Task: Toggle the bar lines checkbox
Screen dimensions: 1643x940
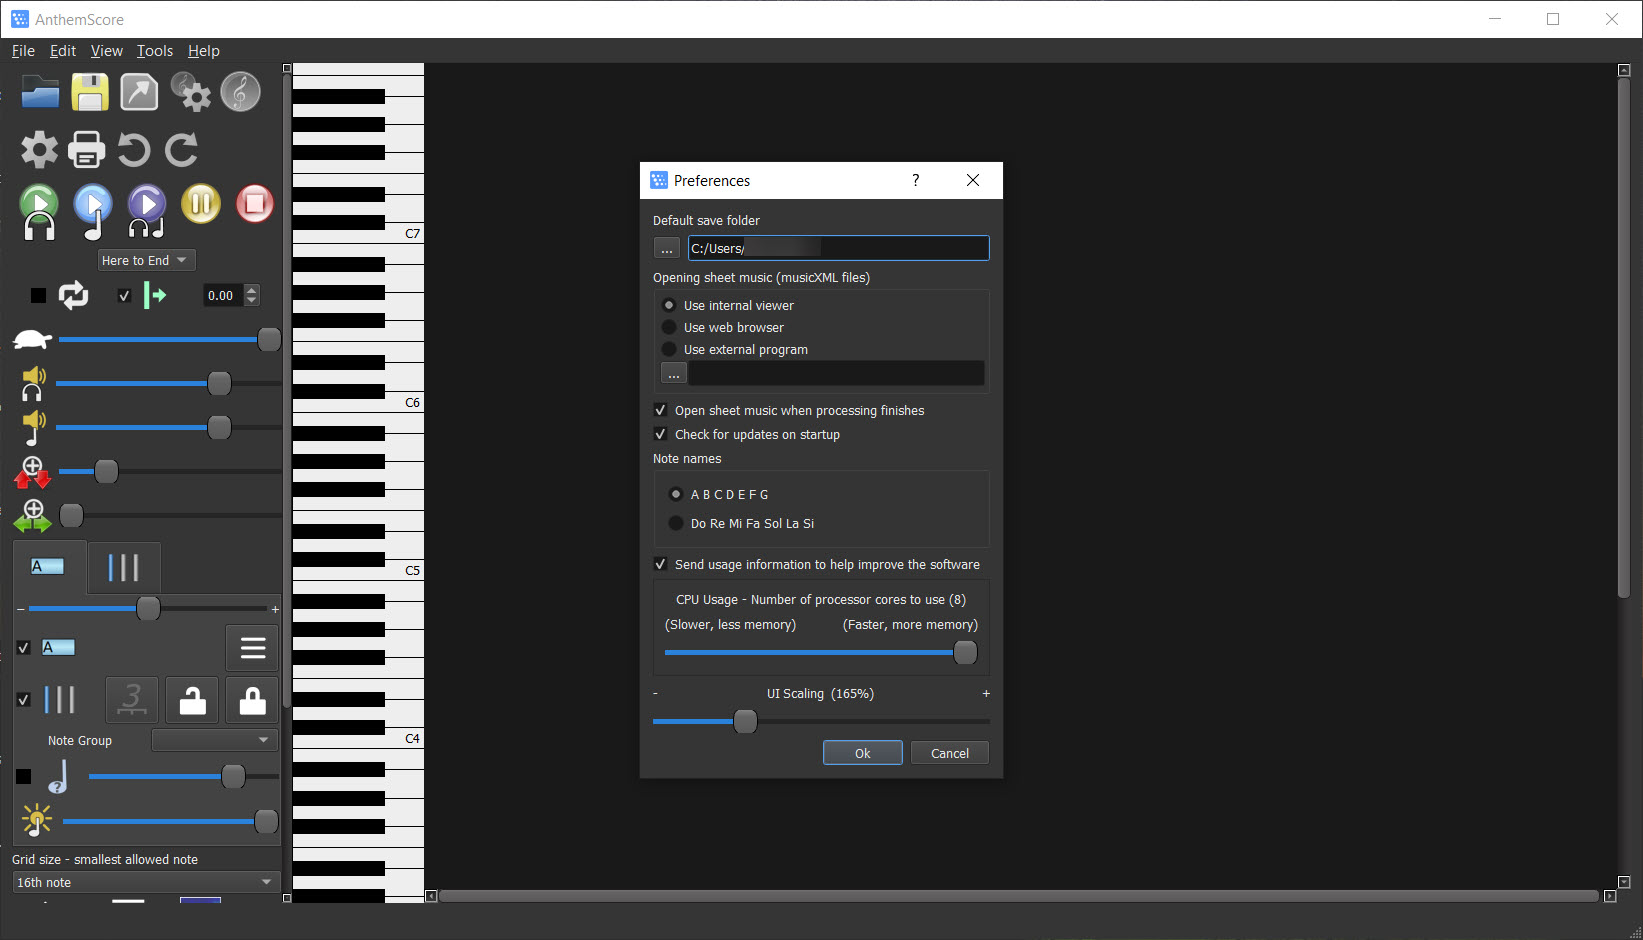Action: (24, 700)
